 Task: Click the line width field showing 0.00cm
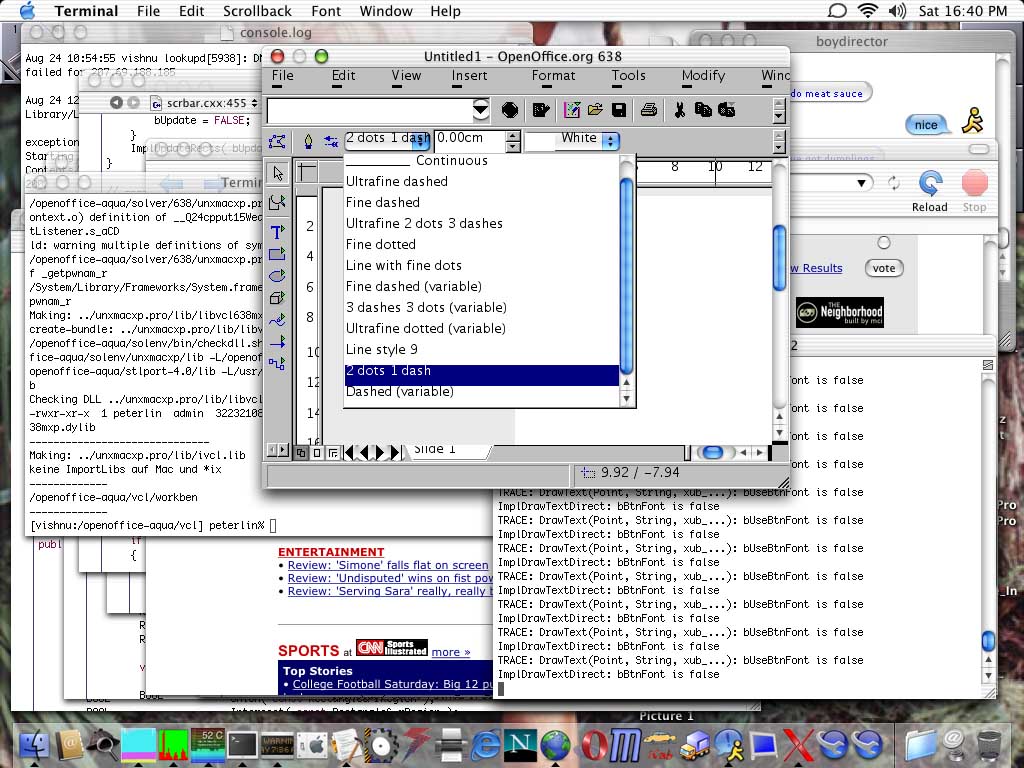point(470,140)
